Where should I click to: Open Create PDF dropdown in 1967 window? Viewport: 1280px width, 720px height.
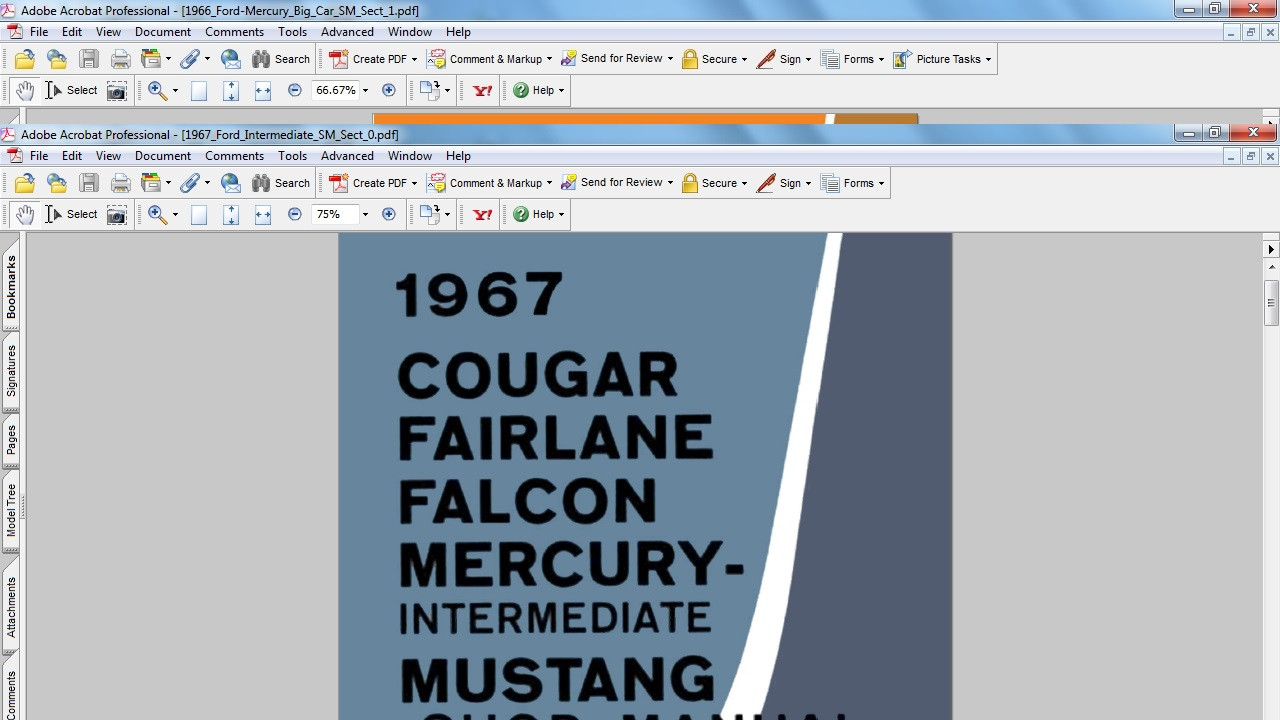(373, 183)
